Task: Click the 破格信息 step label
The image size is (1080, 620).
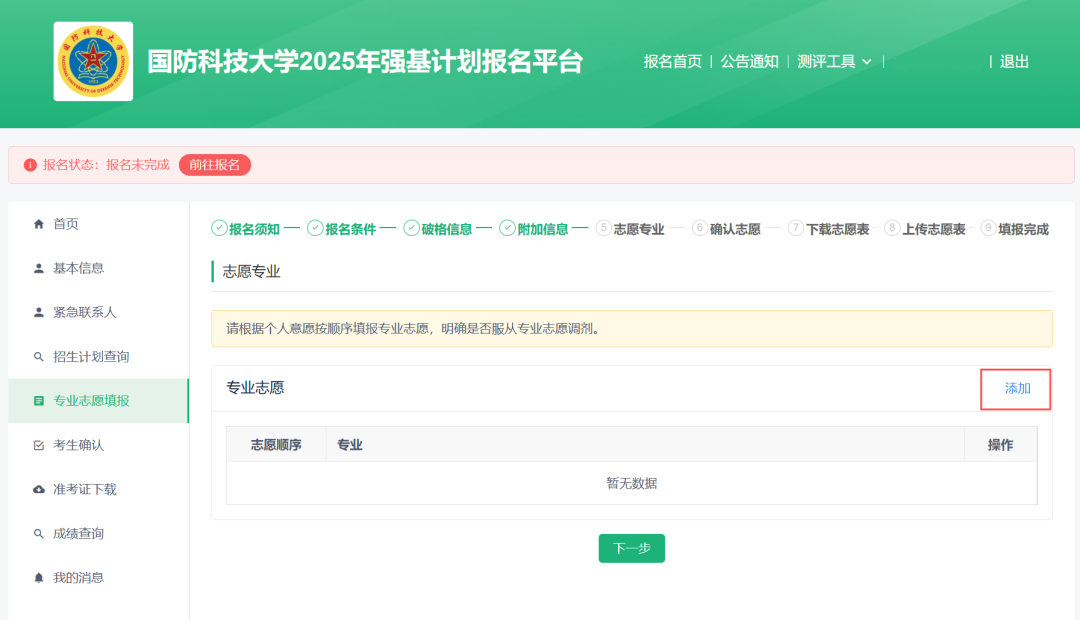Action: pyautogui.click(x=446, y=229)
